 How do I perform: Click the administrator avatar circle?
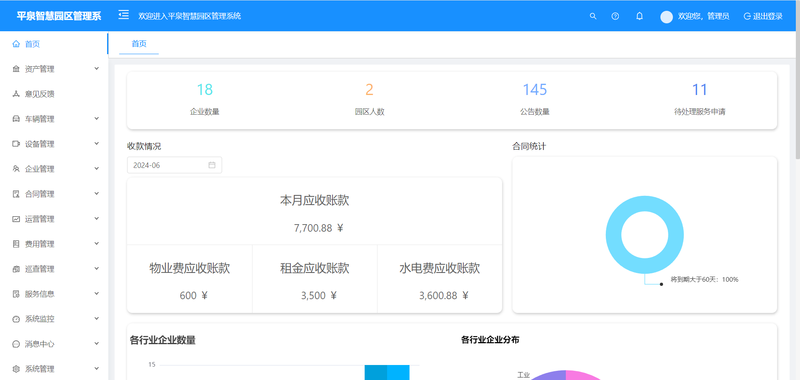point(666,17)
